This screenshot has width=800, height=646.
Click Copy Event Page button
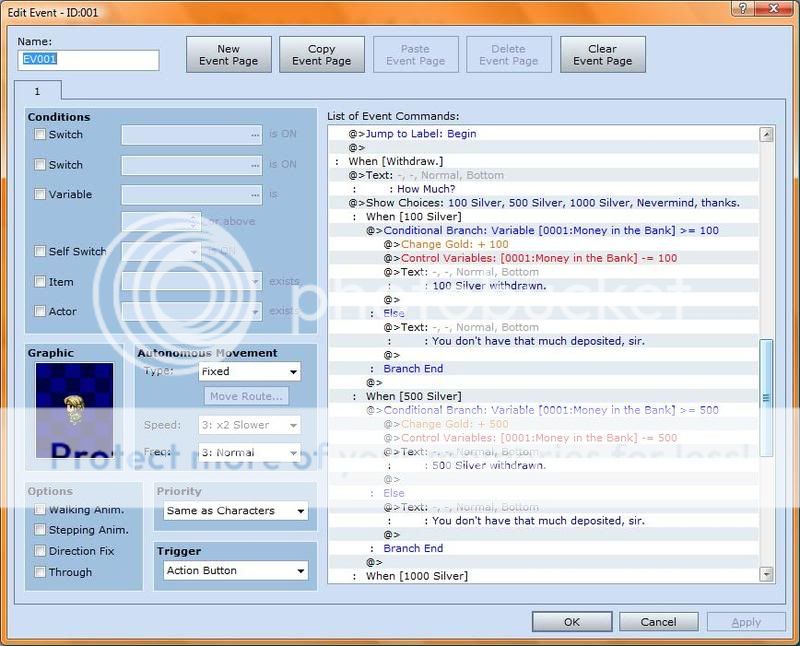click(x=322, y=55)
